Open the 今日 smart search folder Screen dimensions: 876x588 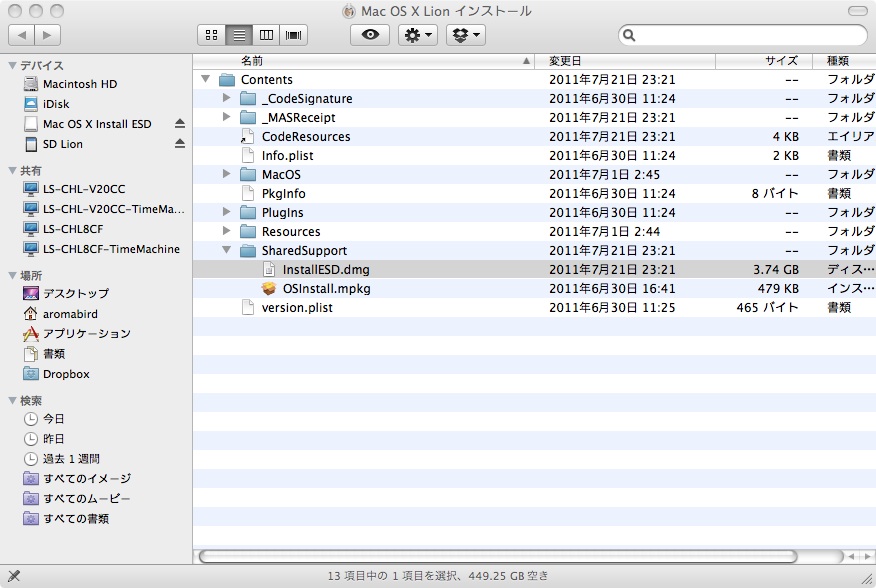tap(55, 421)
